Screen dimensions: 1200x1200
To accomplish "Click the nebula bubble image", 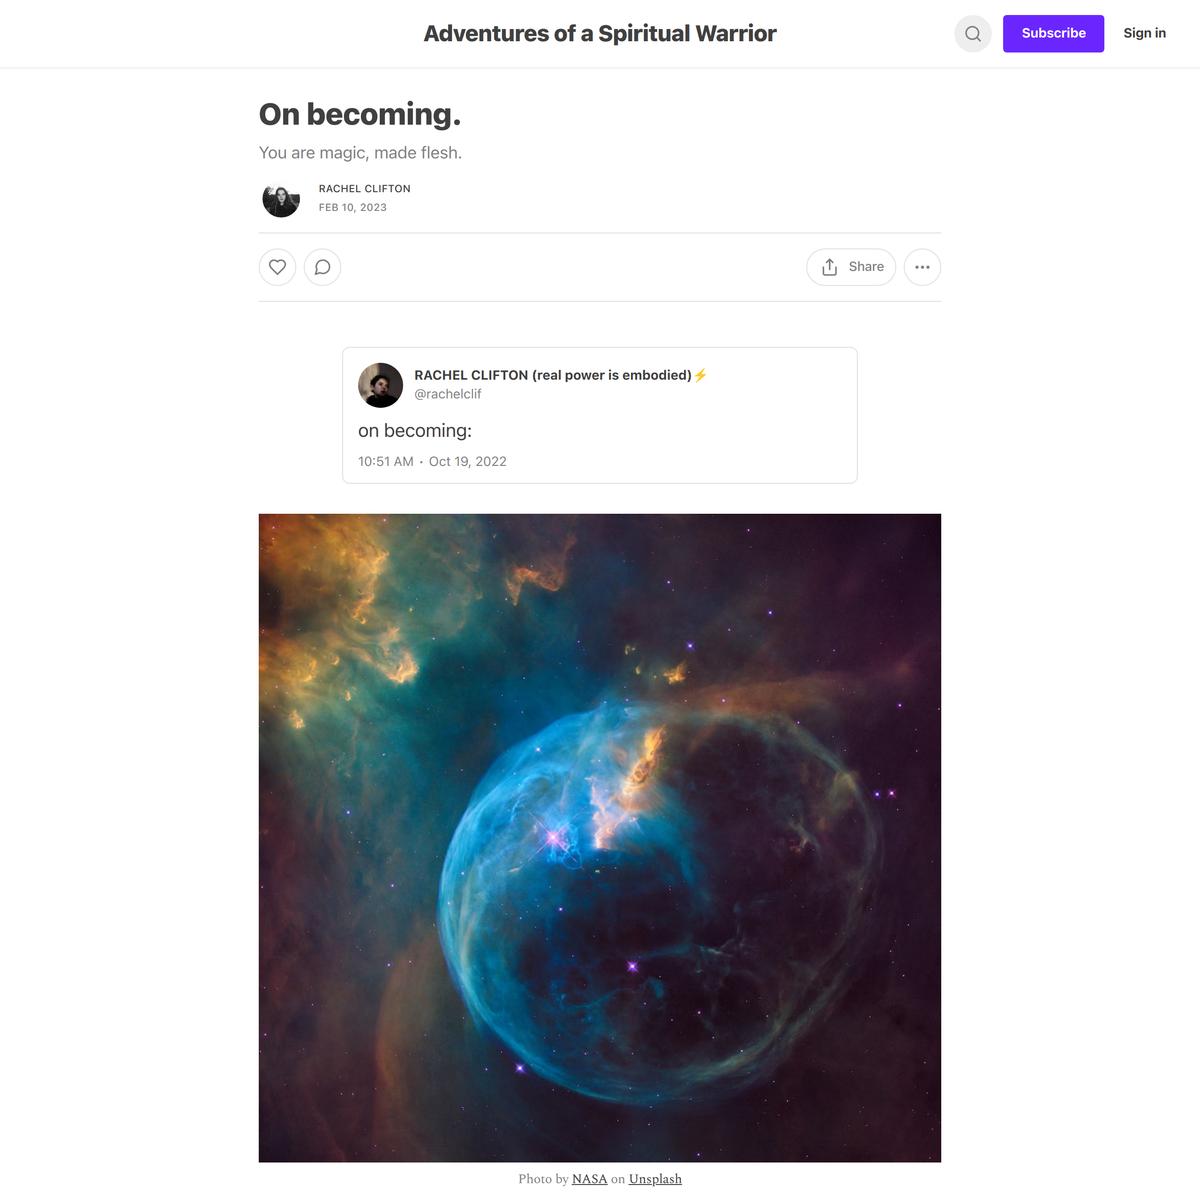I will tap(600, 838).
